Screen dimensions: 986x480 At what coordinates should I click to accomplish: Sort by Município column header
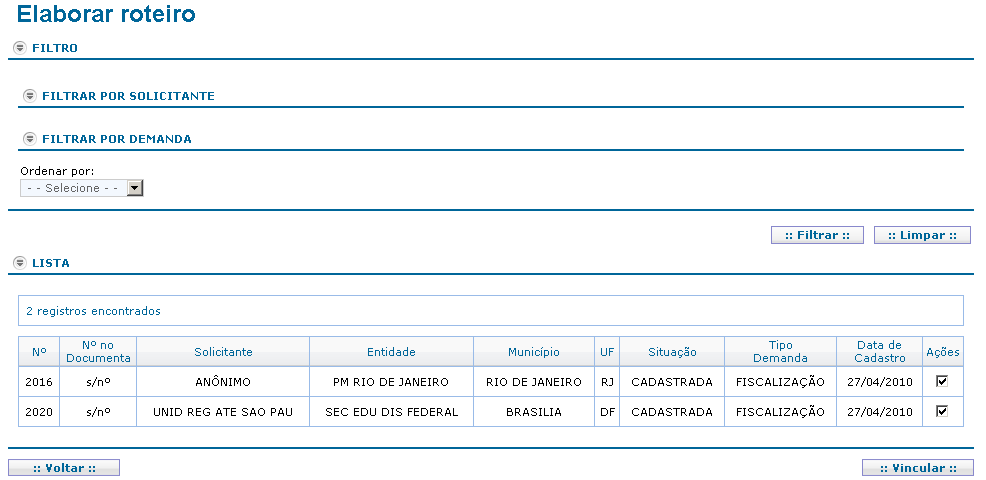(x=534, y=352)
